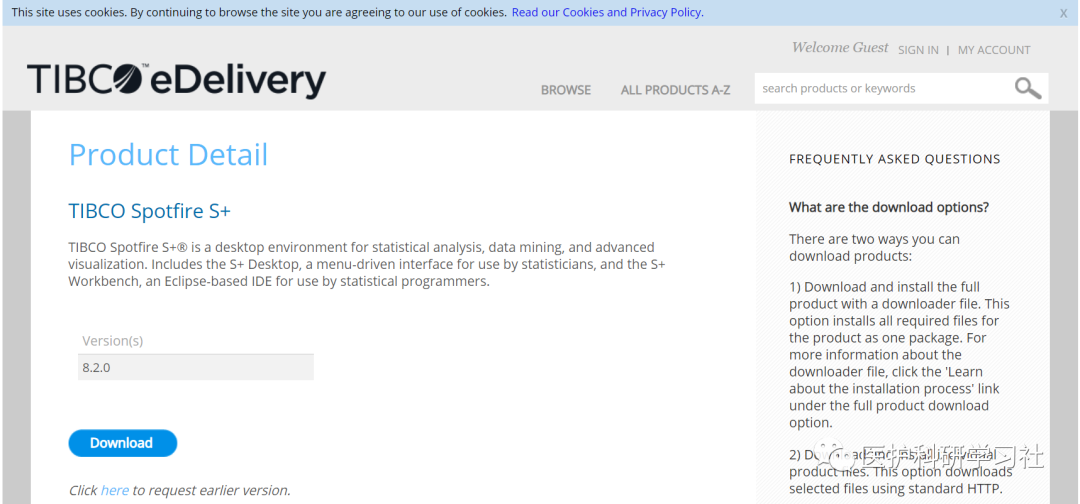Dismiss the cookie banner with X
Image resolution: width=1080 pixels, height=504 pixels.
tap(1063, 12)
